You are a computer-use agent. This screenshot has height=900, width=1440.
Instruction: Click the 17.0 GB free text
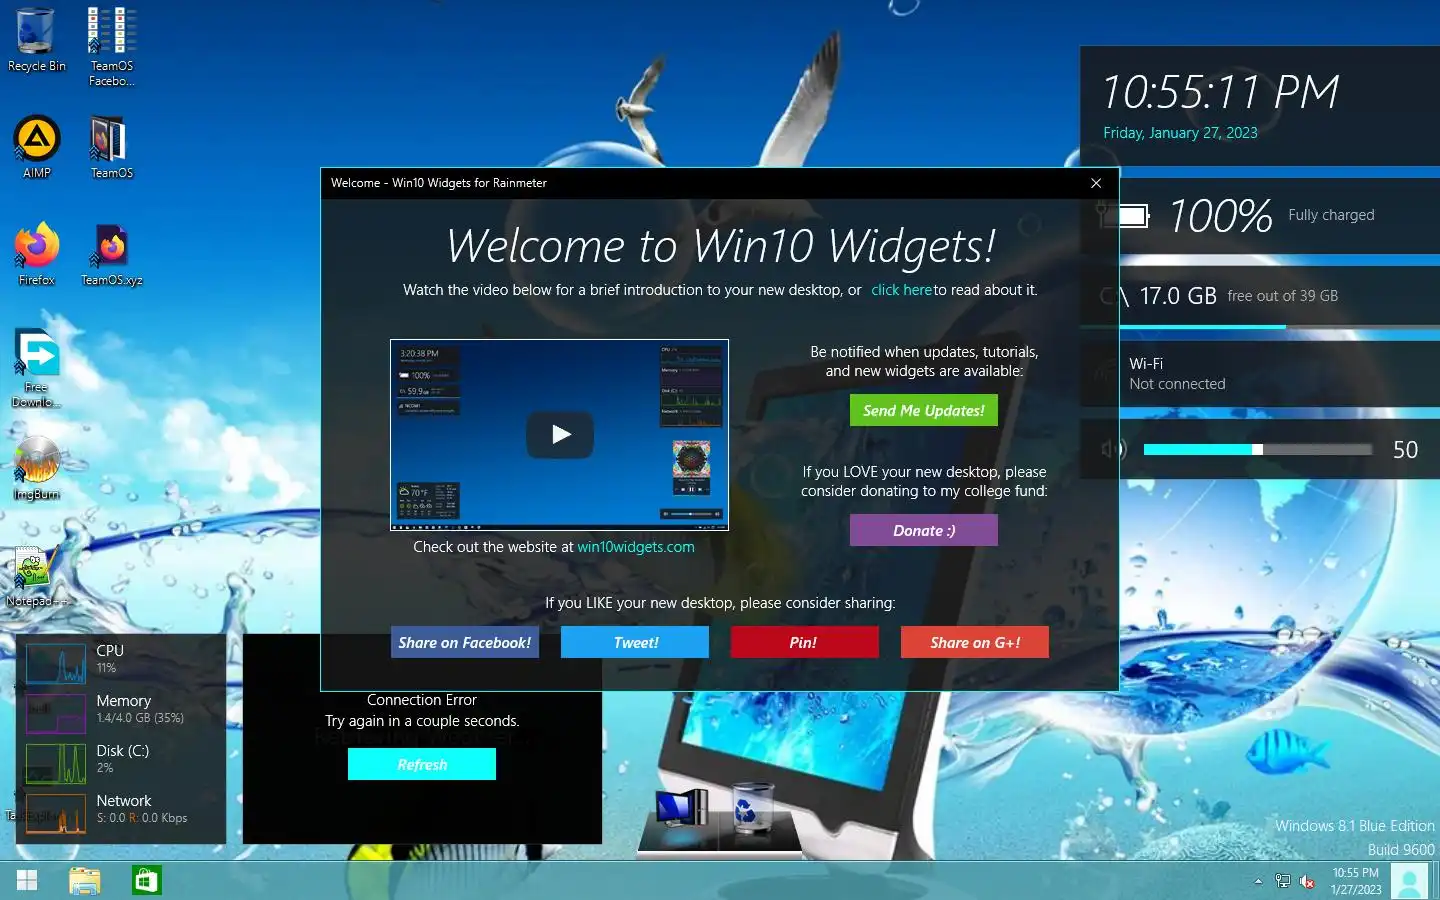[1238, 296]
